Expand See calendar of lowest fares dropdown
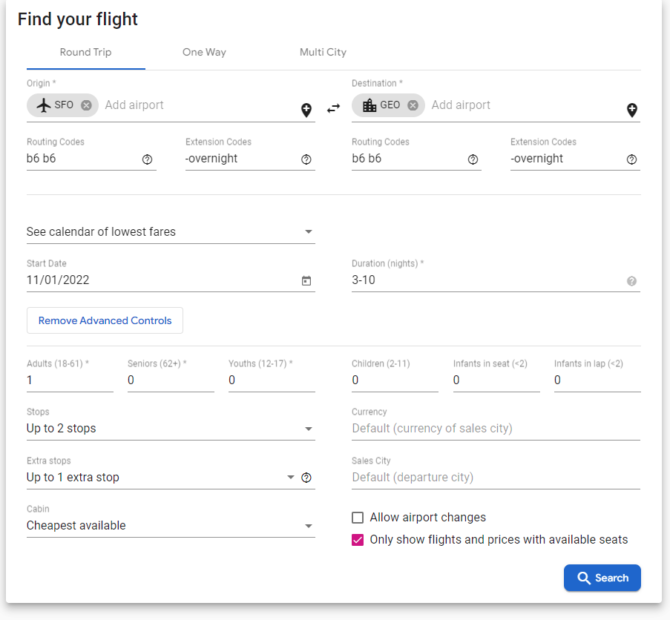This screenshot has width=670, height=620. [x=171, y=232]
